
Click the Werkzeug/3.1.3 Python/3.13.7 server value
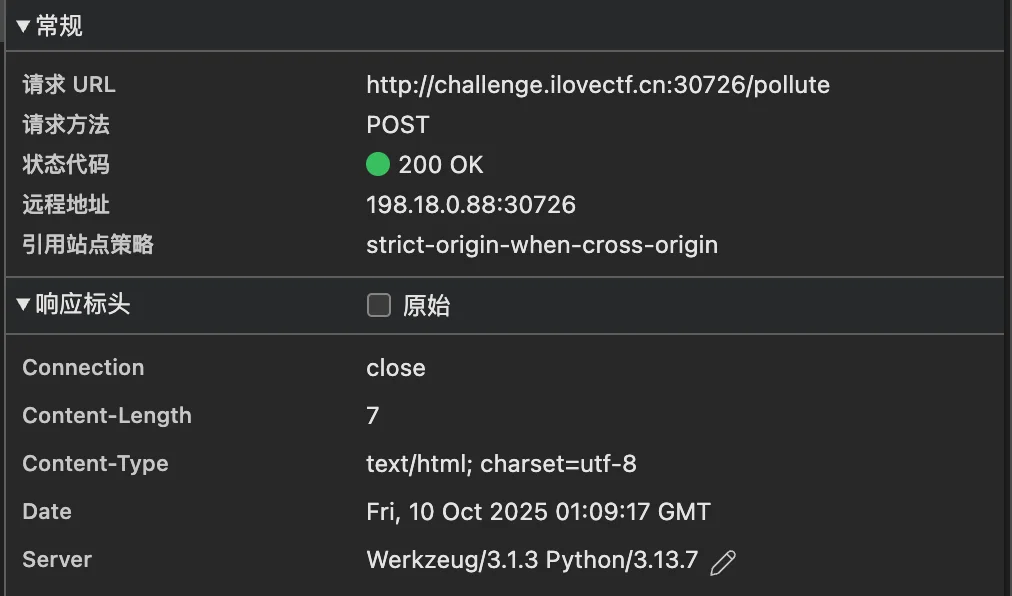[x=532, y=560]
